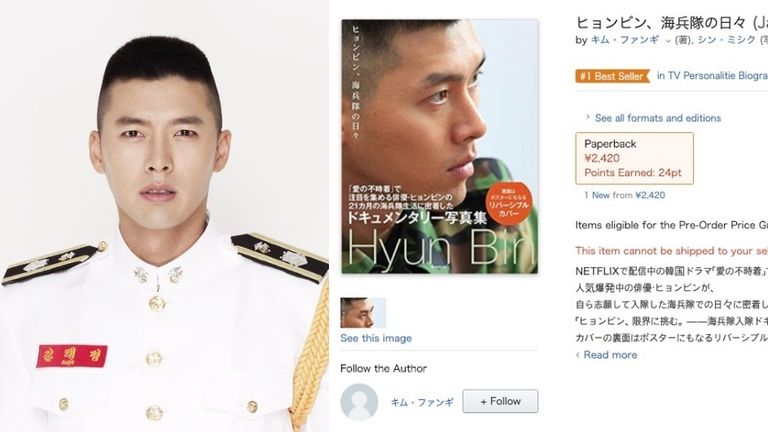Click the #1 Best Seller badge
768x432 pixels.
(612, 76)
